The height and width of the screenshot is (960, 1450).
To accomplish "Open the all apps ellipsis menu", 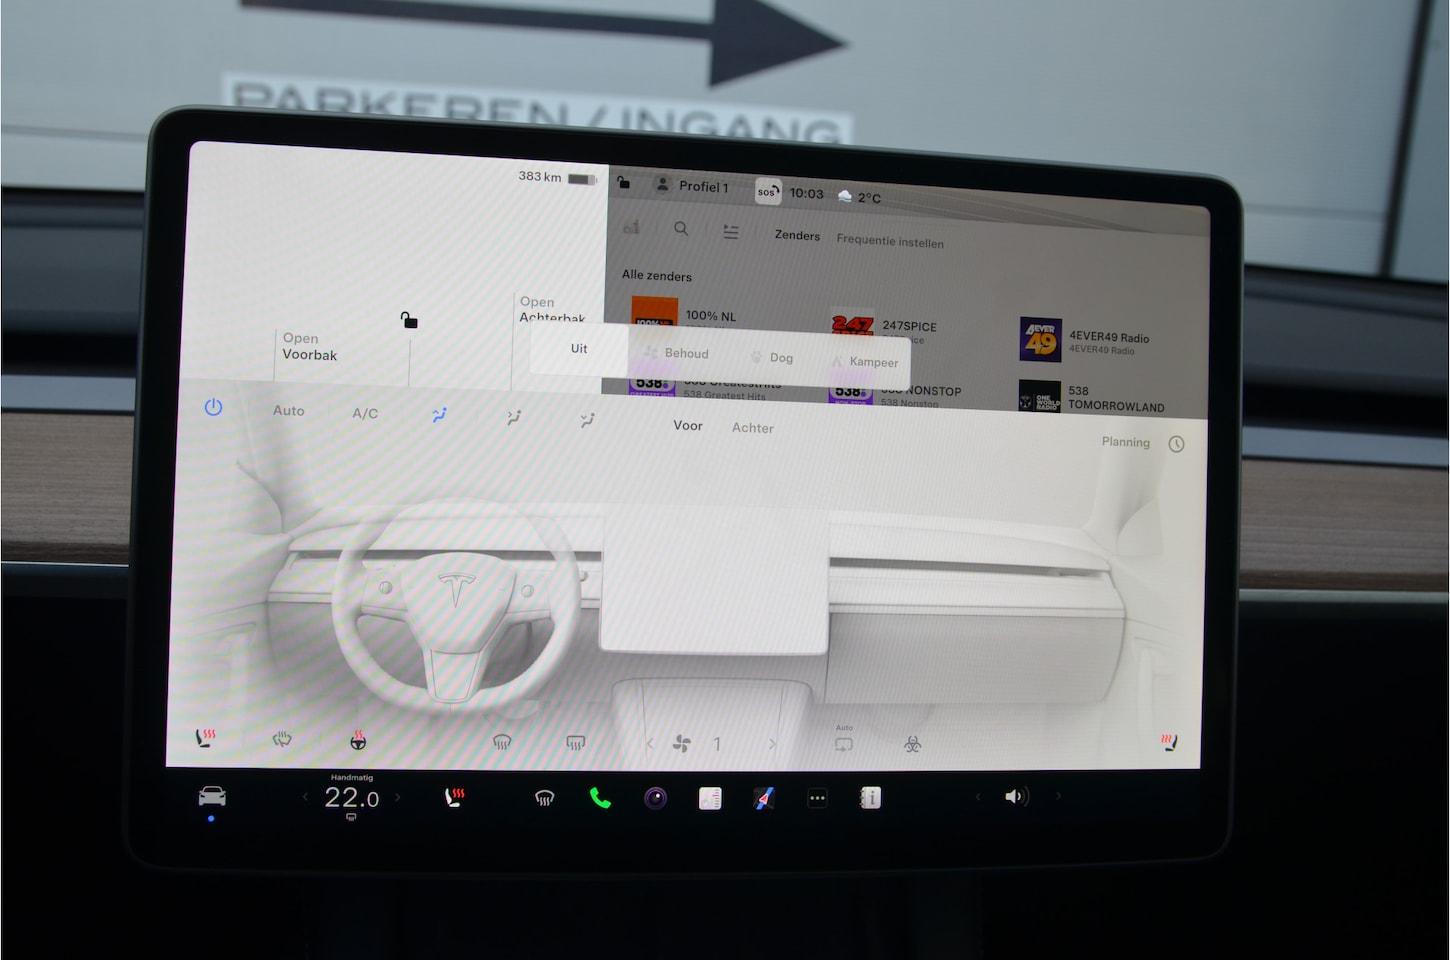I will coord(817,798).
